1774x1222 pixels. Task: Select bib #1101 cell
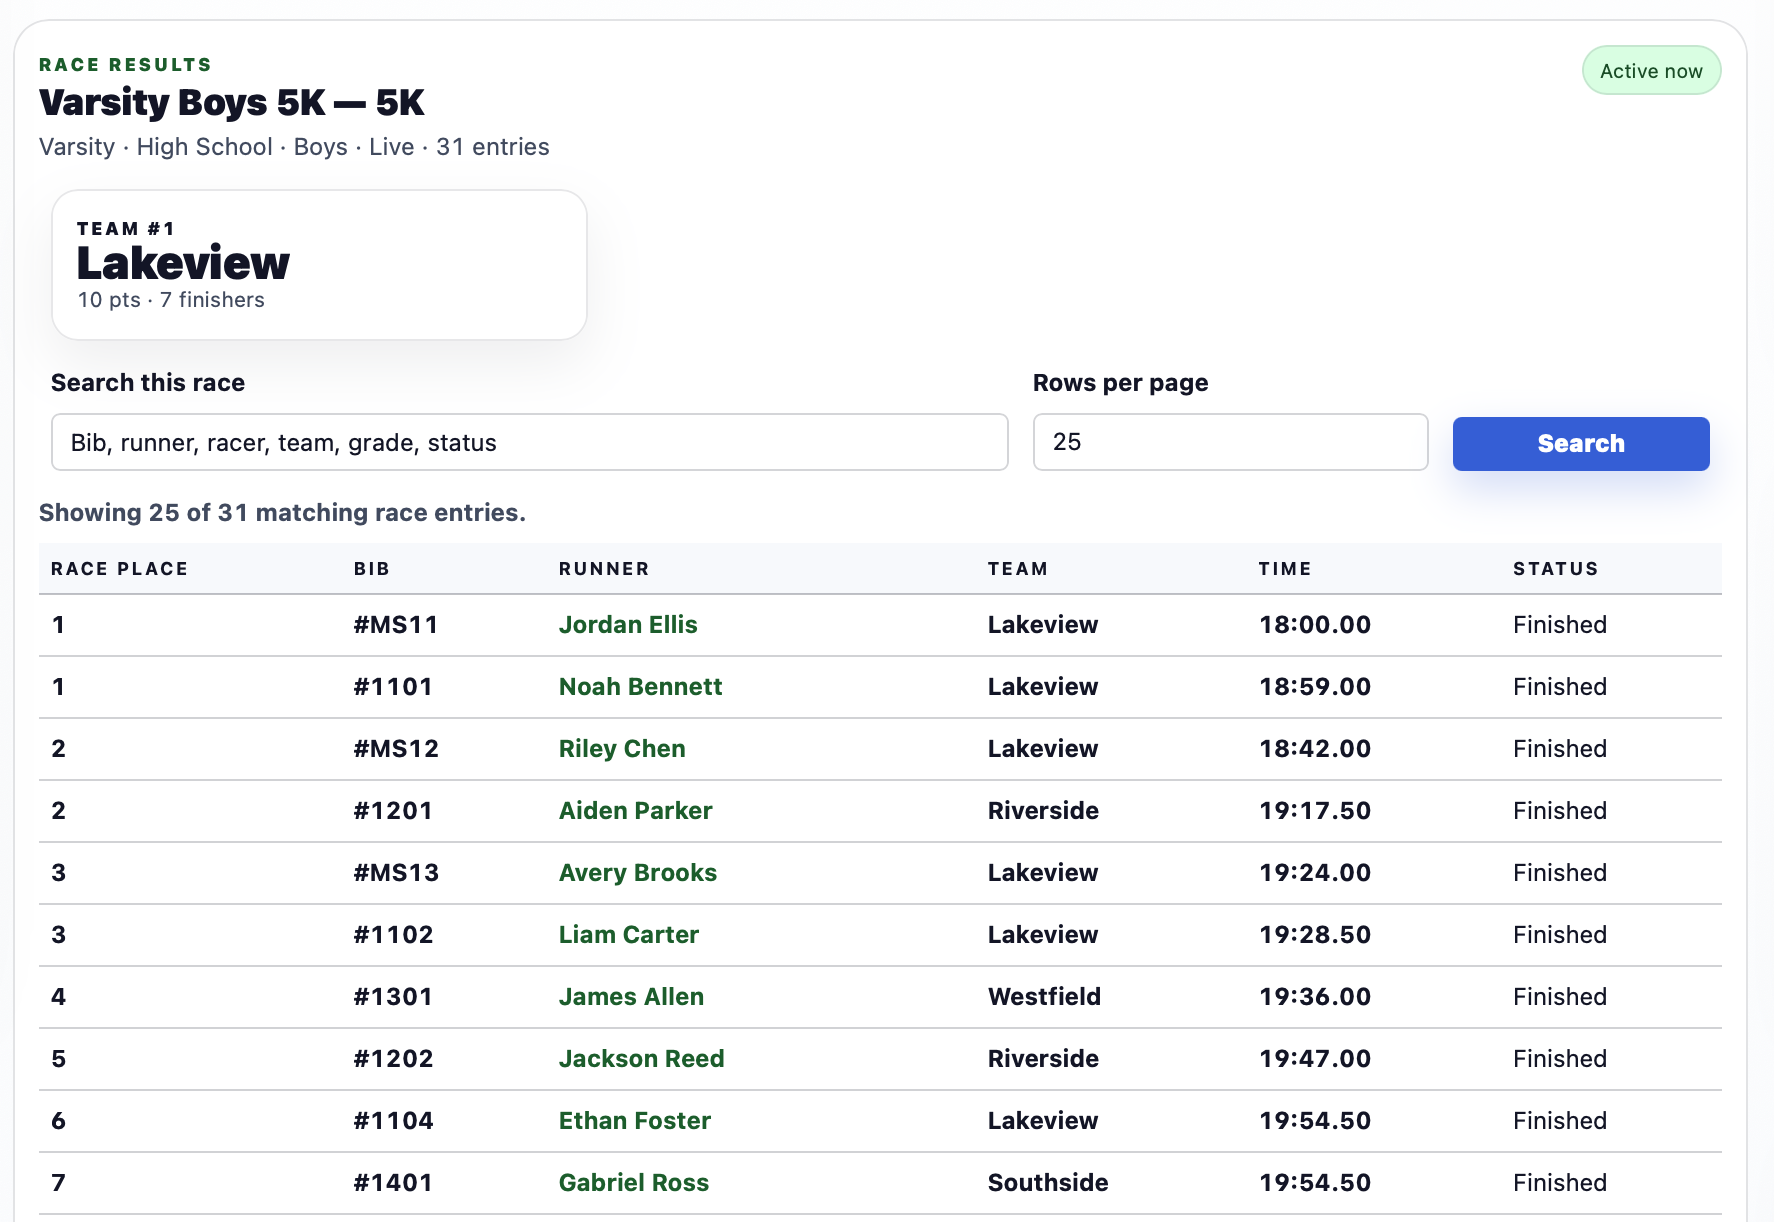pyautogui.click(x=393, y=687)
